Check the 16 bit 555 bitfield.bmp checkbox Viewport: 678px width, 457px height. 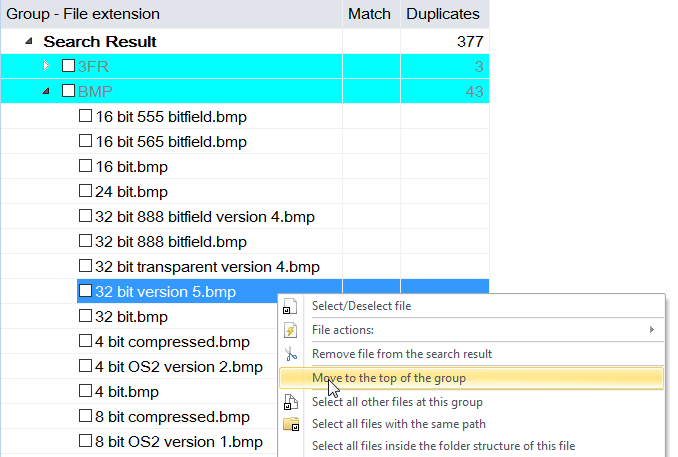click(85, 117)
